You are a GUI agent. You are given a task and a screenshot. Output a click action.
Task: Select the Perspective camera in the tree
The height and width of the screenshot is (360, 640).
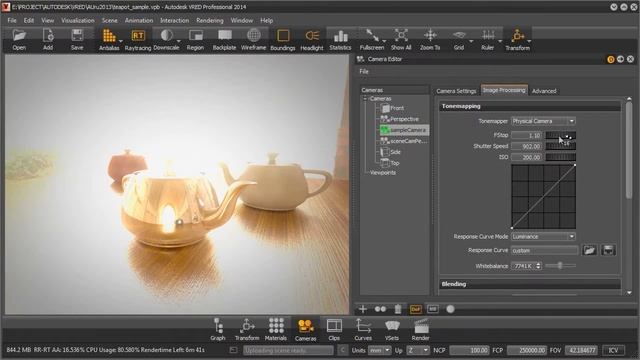tap(400, 119)
